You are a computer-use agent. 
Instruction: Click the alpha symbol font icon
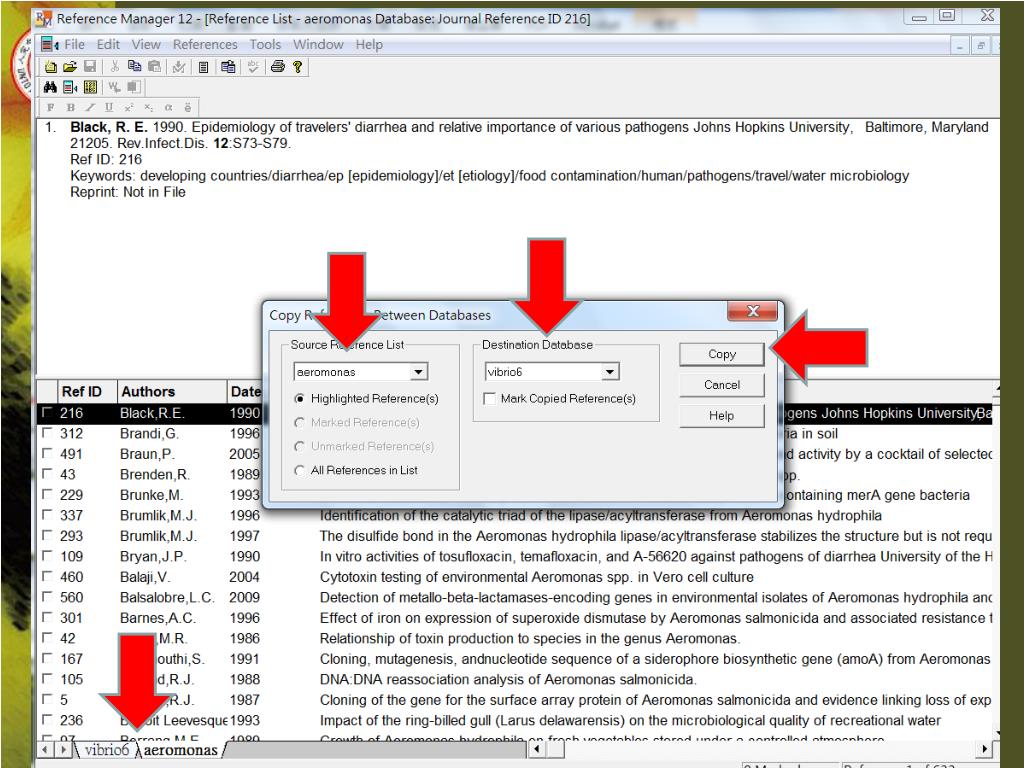[x=168, y=108]
